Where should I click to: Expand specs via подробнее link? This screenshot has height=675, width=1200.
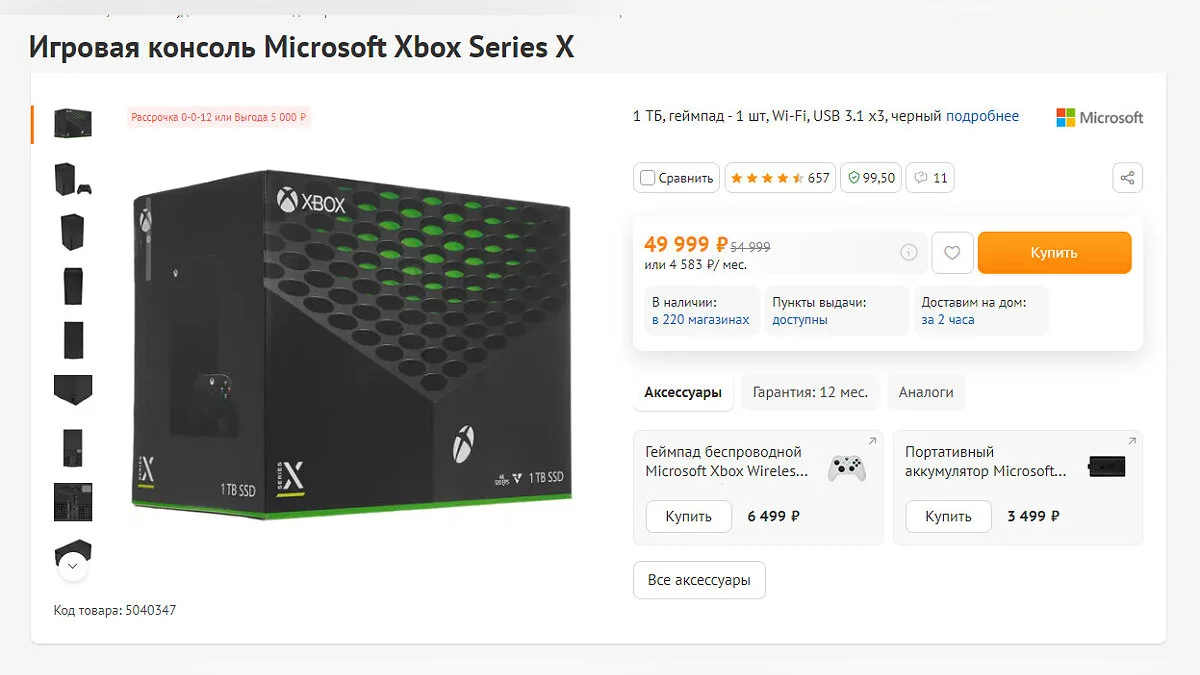point(982,116)
